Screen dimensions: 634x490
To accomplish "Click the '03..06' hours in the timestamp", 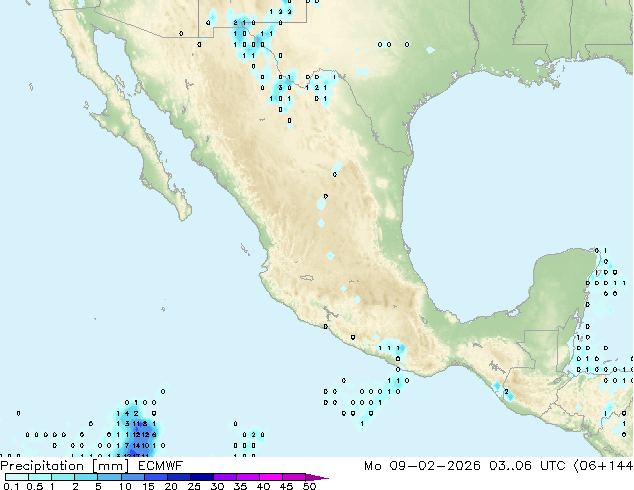I will (511, 466).
